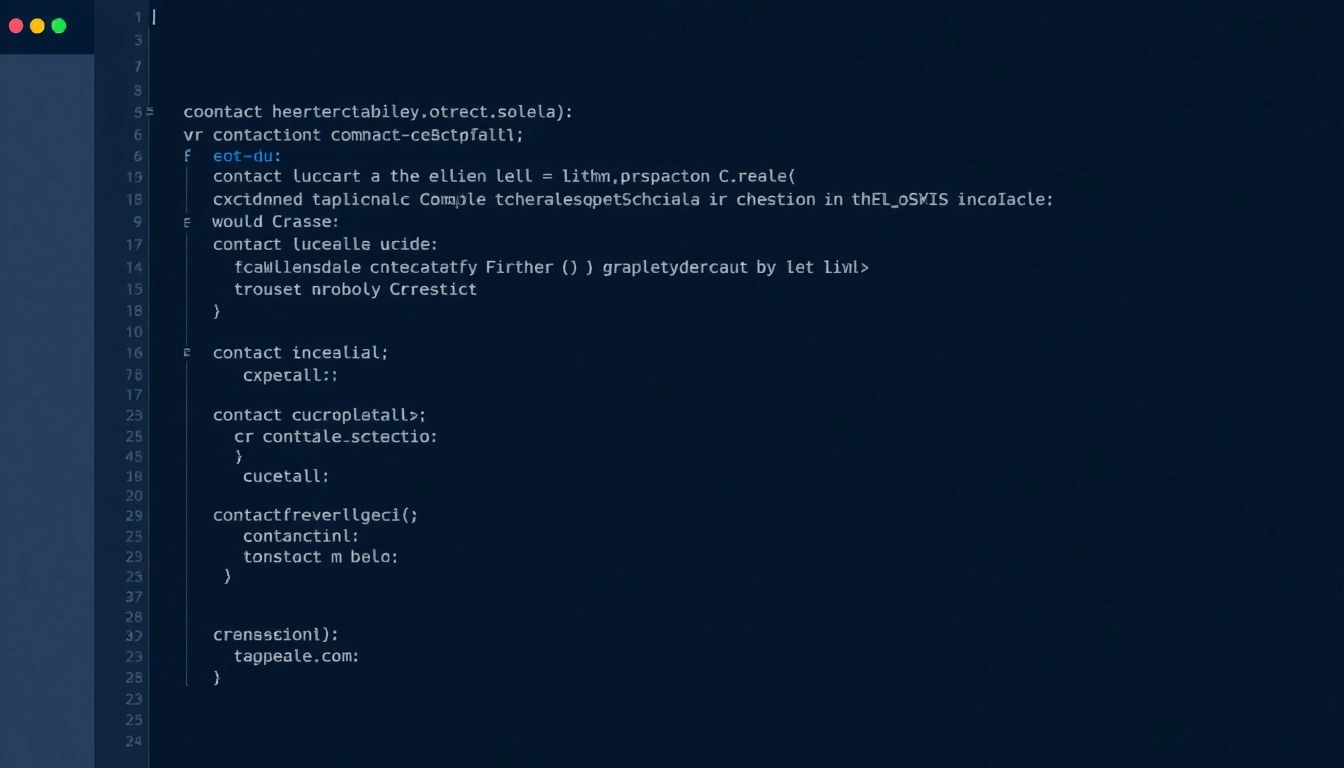The height and width of the screenshot is (768, 1344).
Task: Click on 'tonstoct m belo:' text
Action: coord(320,557)
